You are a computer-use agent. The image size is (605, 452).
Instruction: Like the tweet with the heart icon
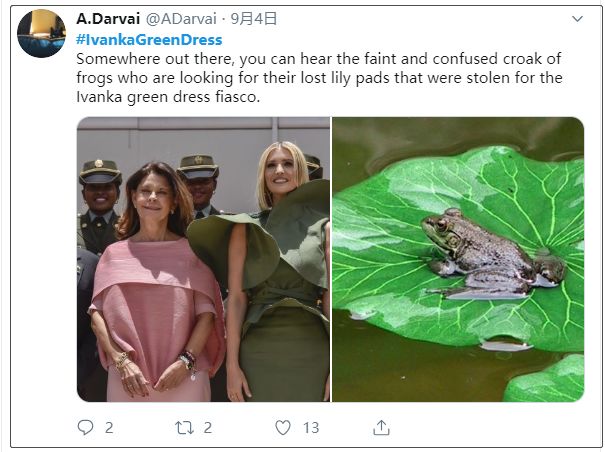point(283,428)
